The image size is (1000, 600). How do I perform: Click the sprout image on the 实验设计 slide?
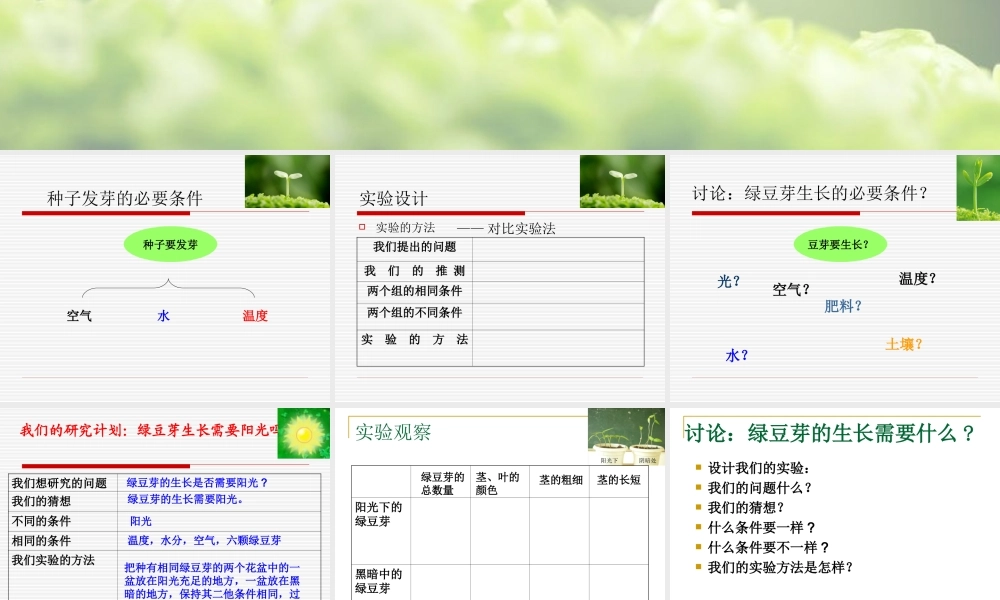click(622, 184)
